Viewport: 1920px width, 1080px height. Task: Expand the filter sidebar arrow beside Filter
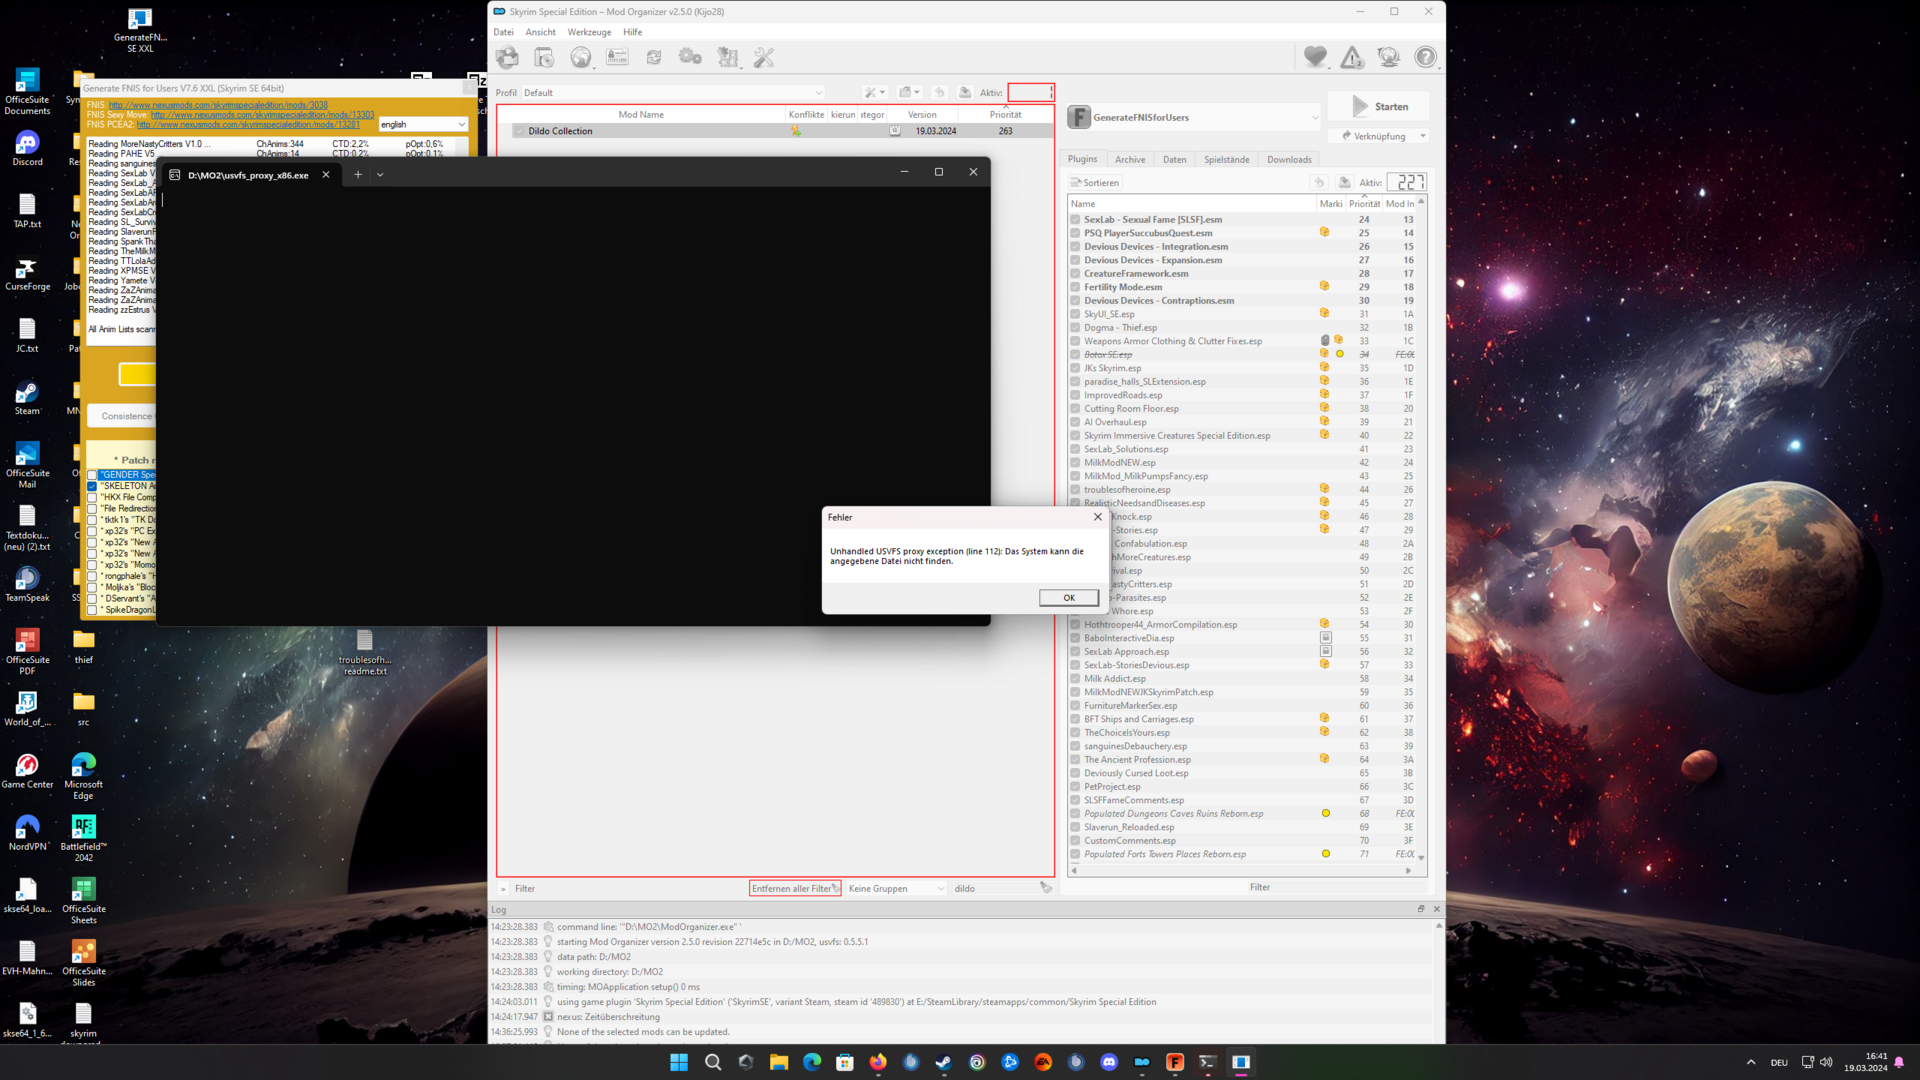click(503, 889)
